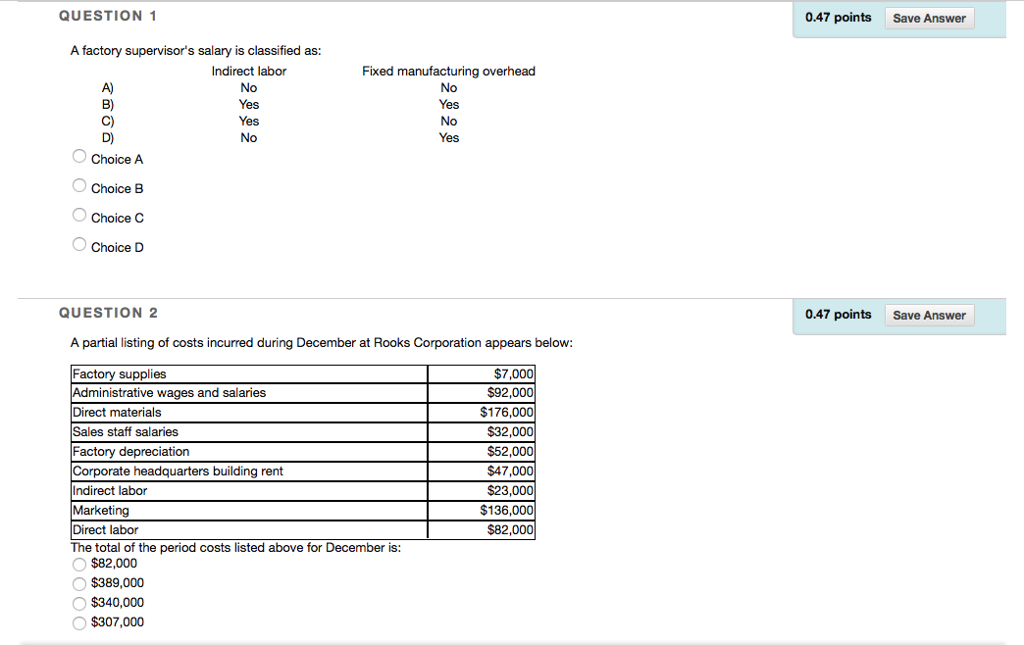This screenshot has width=1024, height=645.
Task: Select Choice A for Question 1
Action: coord(79,156)
